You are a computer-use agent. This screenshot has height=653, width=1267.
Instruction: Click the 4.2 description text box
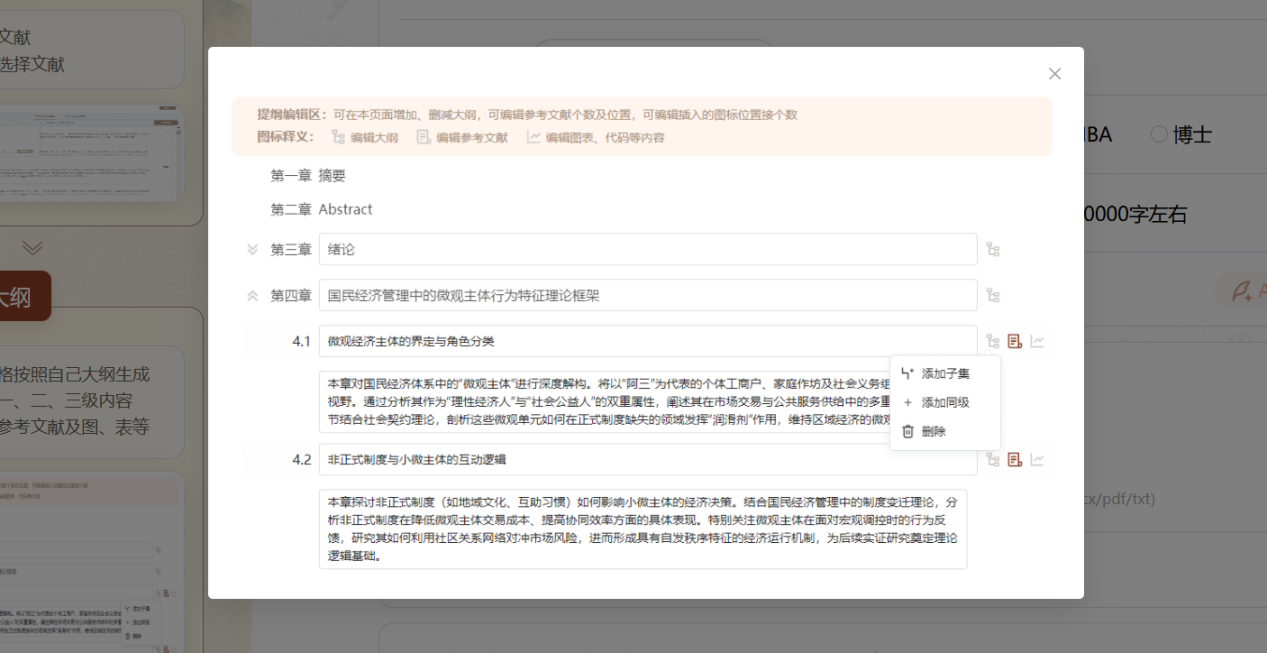643,529
